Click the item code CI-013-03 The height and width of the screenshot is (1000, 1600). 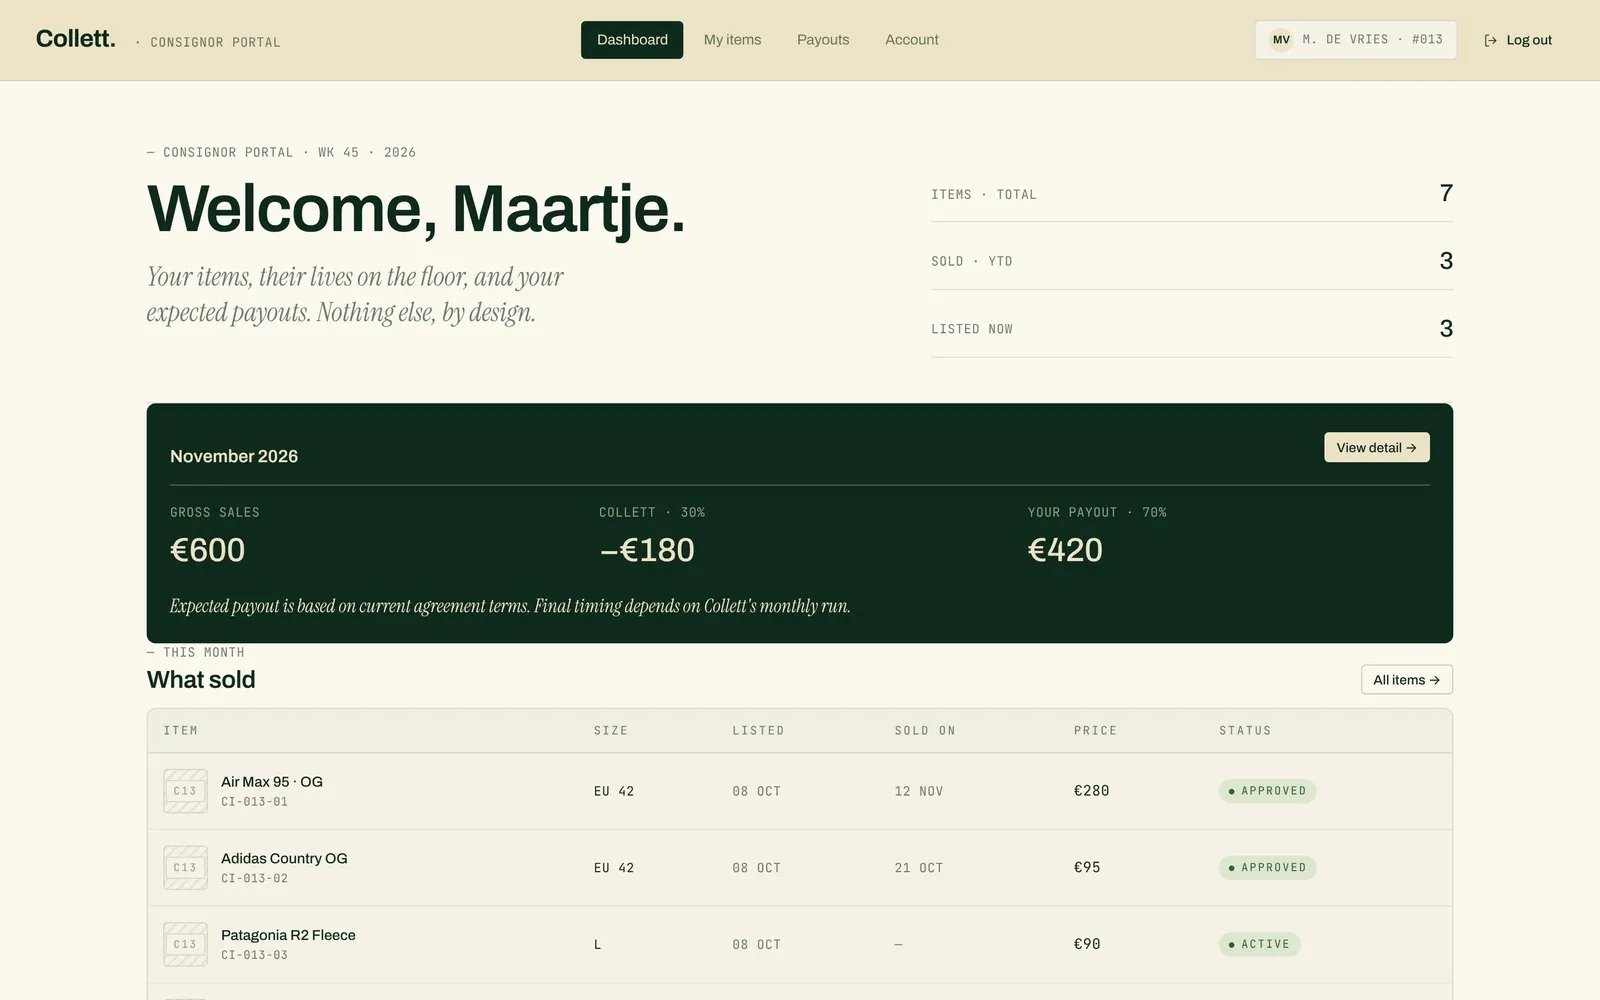tap(254, 955)
